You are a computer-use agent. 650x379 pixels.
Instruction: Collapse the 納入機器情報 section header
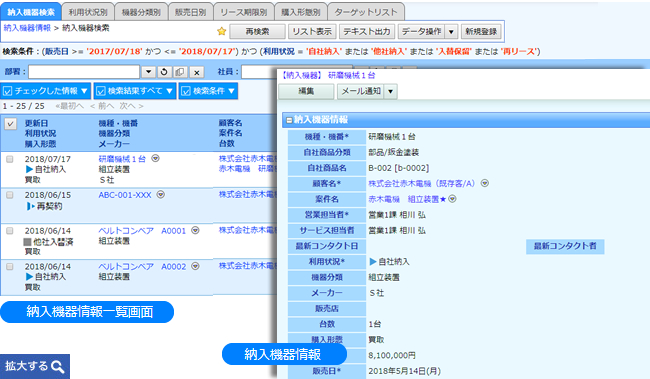(x=289, y=120)
